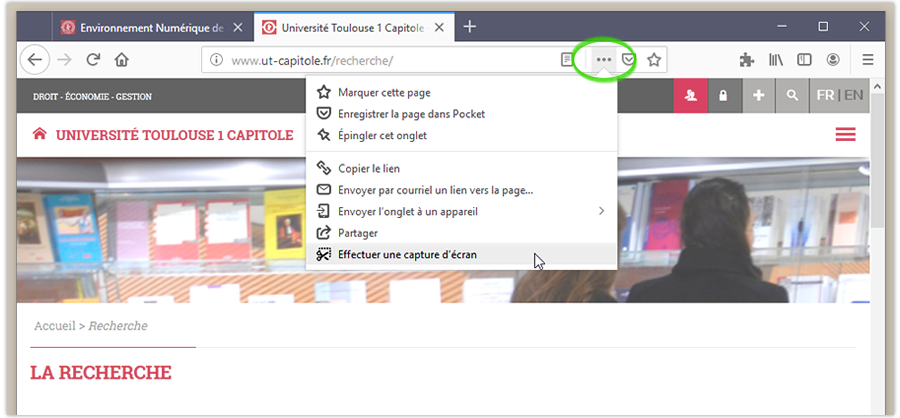
Task: Click the Recherche breadcrumb text
Action: 118,326
